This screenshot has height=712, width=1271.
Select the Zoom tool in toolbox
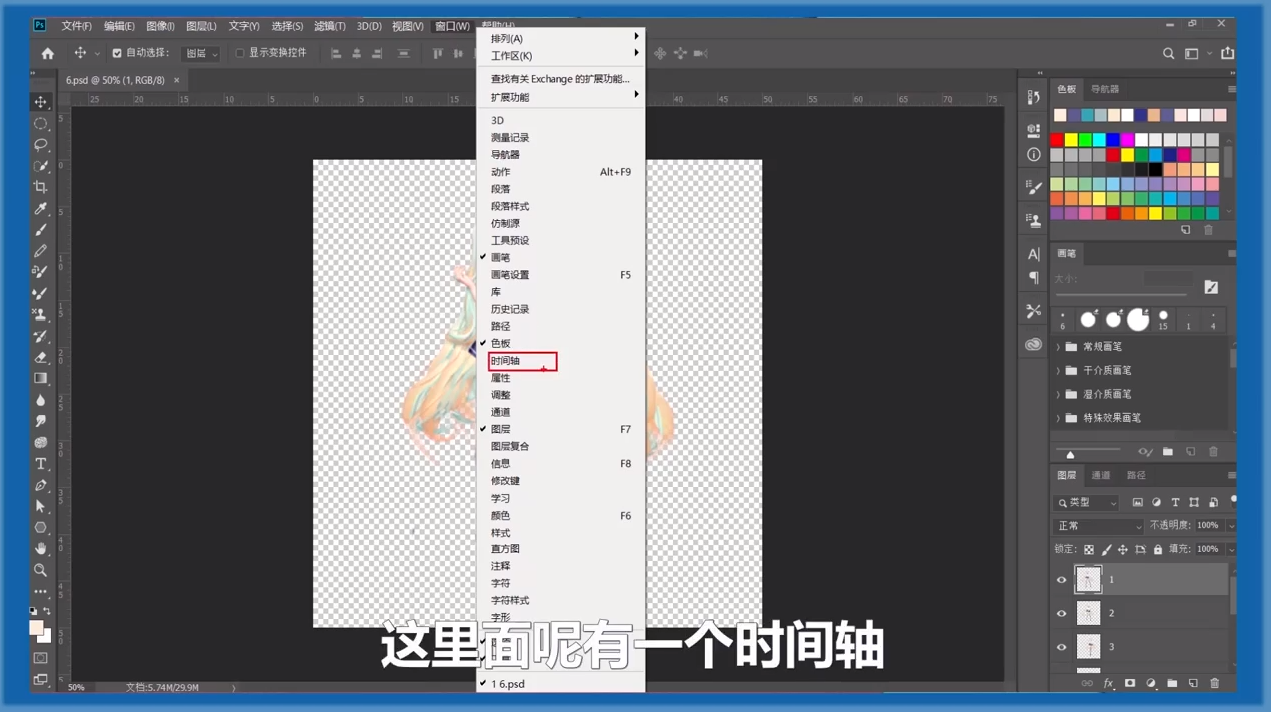41,570
